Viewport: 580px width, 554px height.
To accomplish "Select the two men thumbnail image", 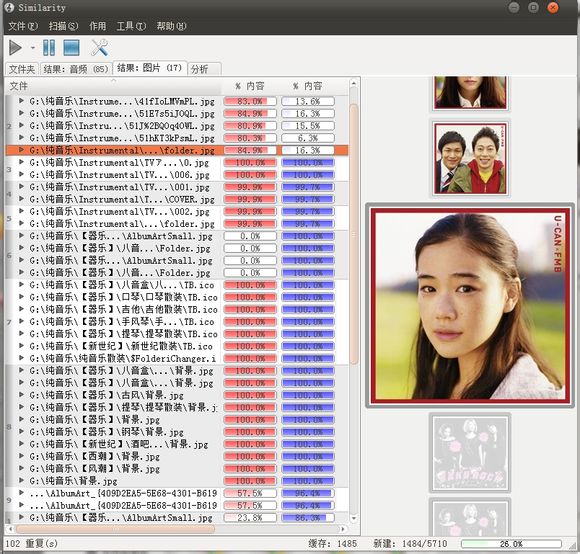I will (470, 158).
